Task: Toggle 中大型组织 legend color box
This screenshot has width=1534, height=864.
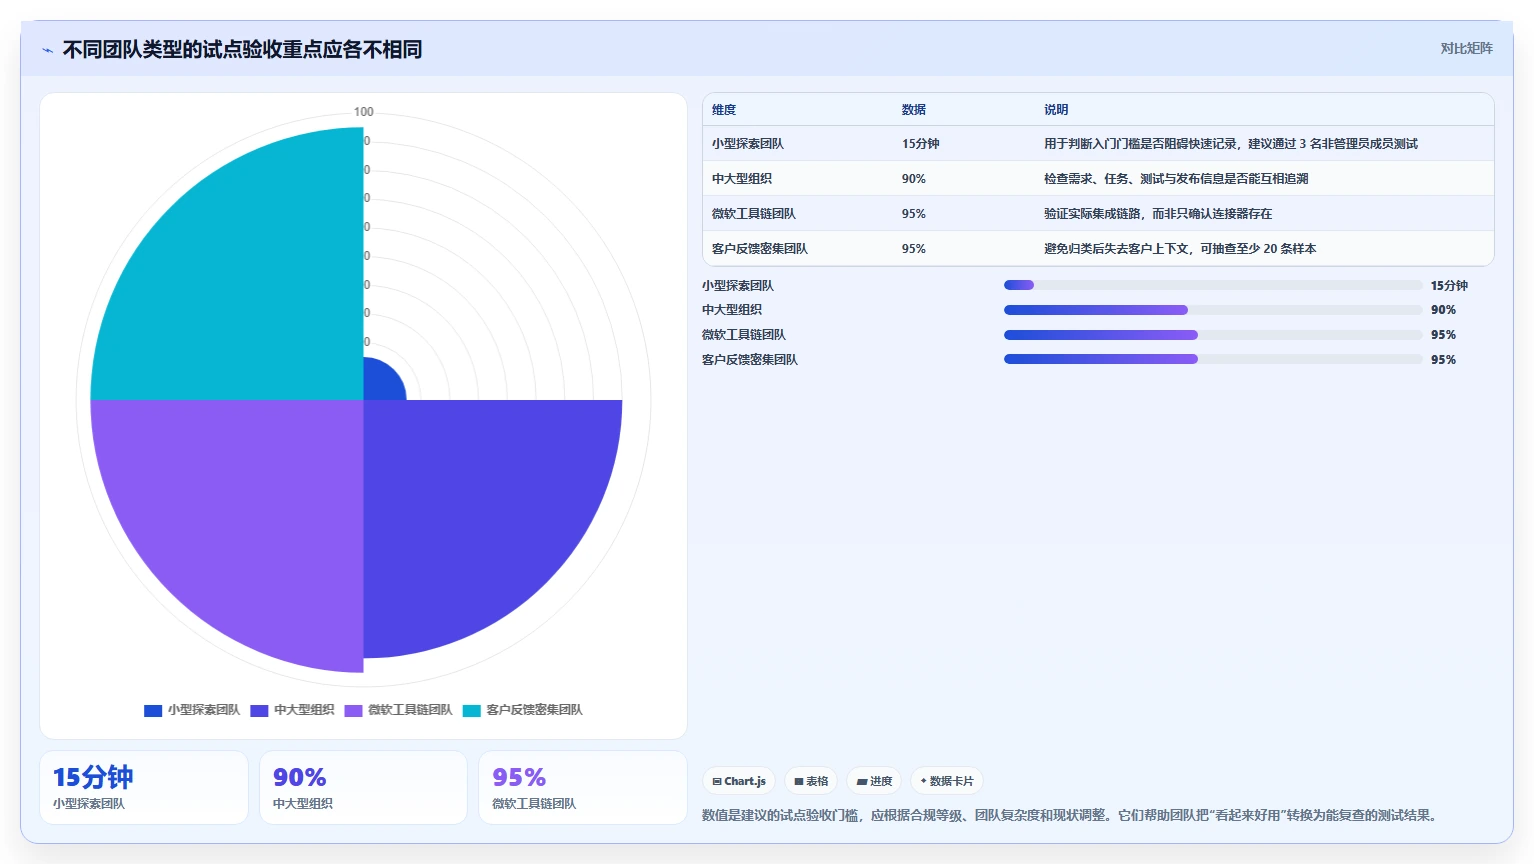Action: (x=259, y=711)
